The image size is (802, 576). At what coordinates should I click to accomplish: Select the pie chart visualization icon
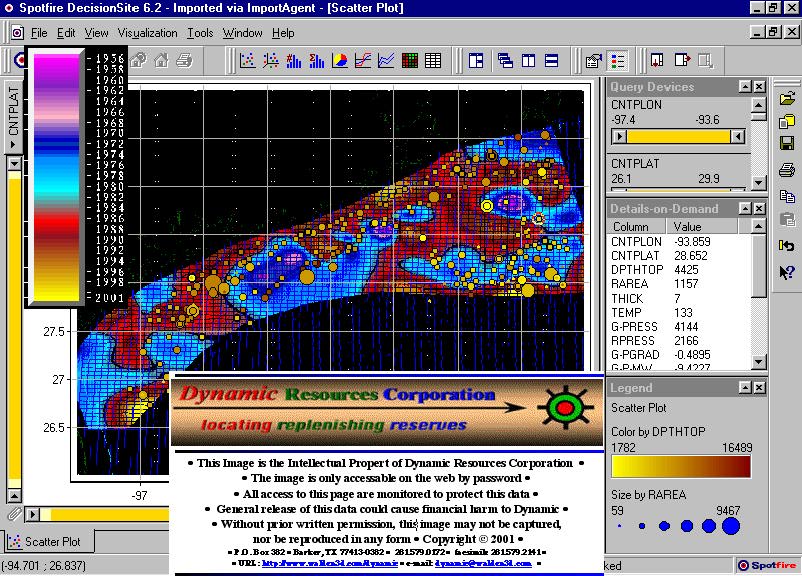pyautogui.click(x=340, y=61)
